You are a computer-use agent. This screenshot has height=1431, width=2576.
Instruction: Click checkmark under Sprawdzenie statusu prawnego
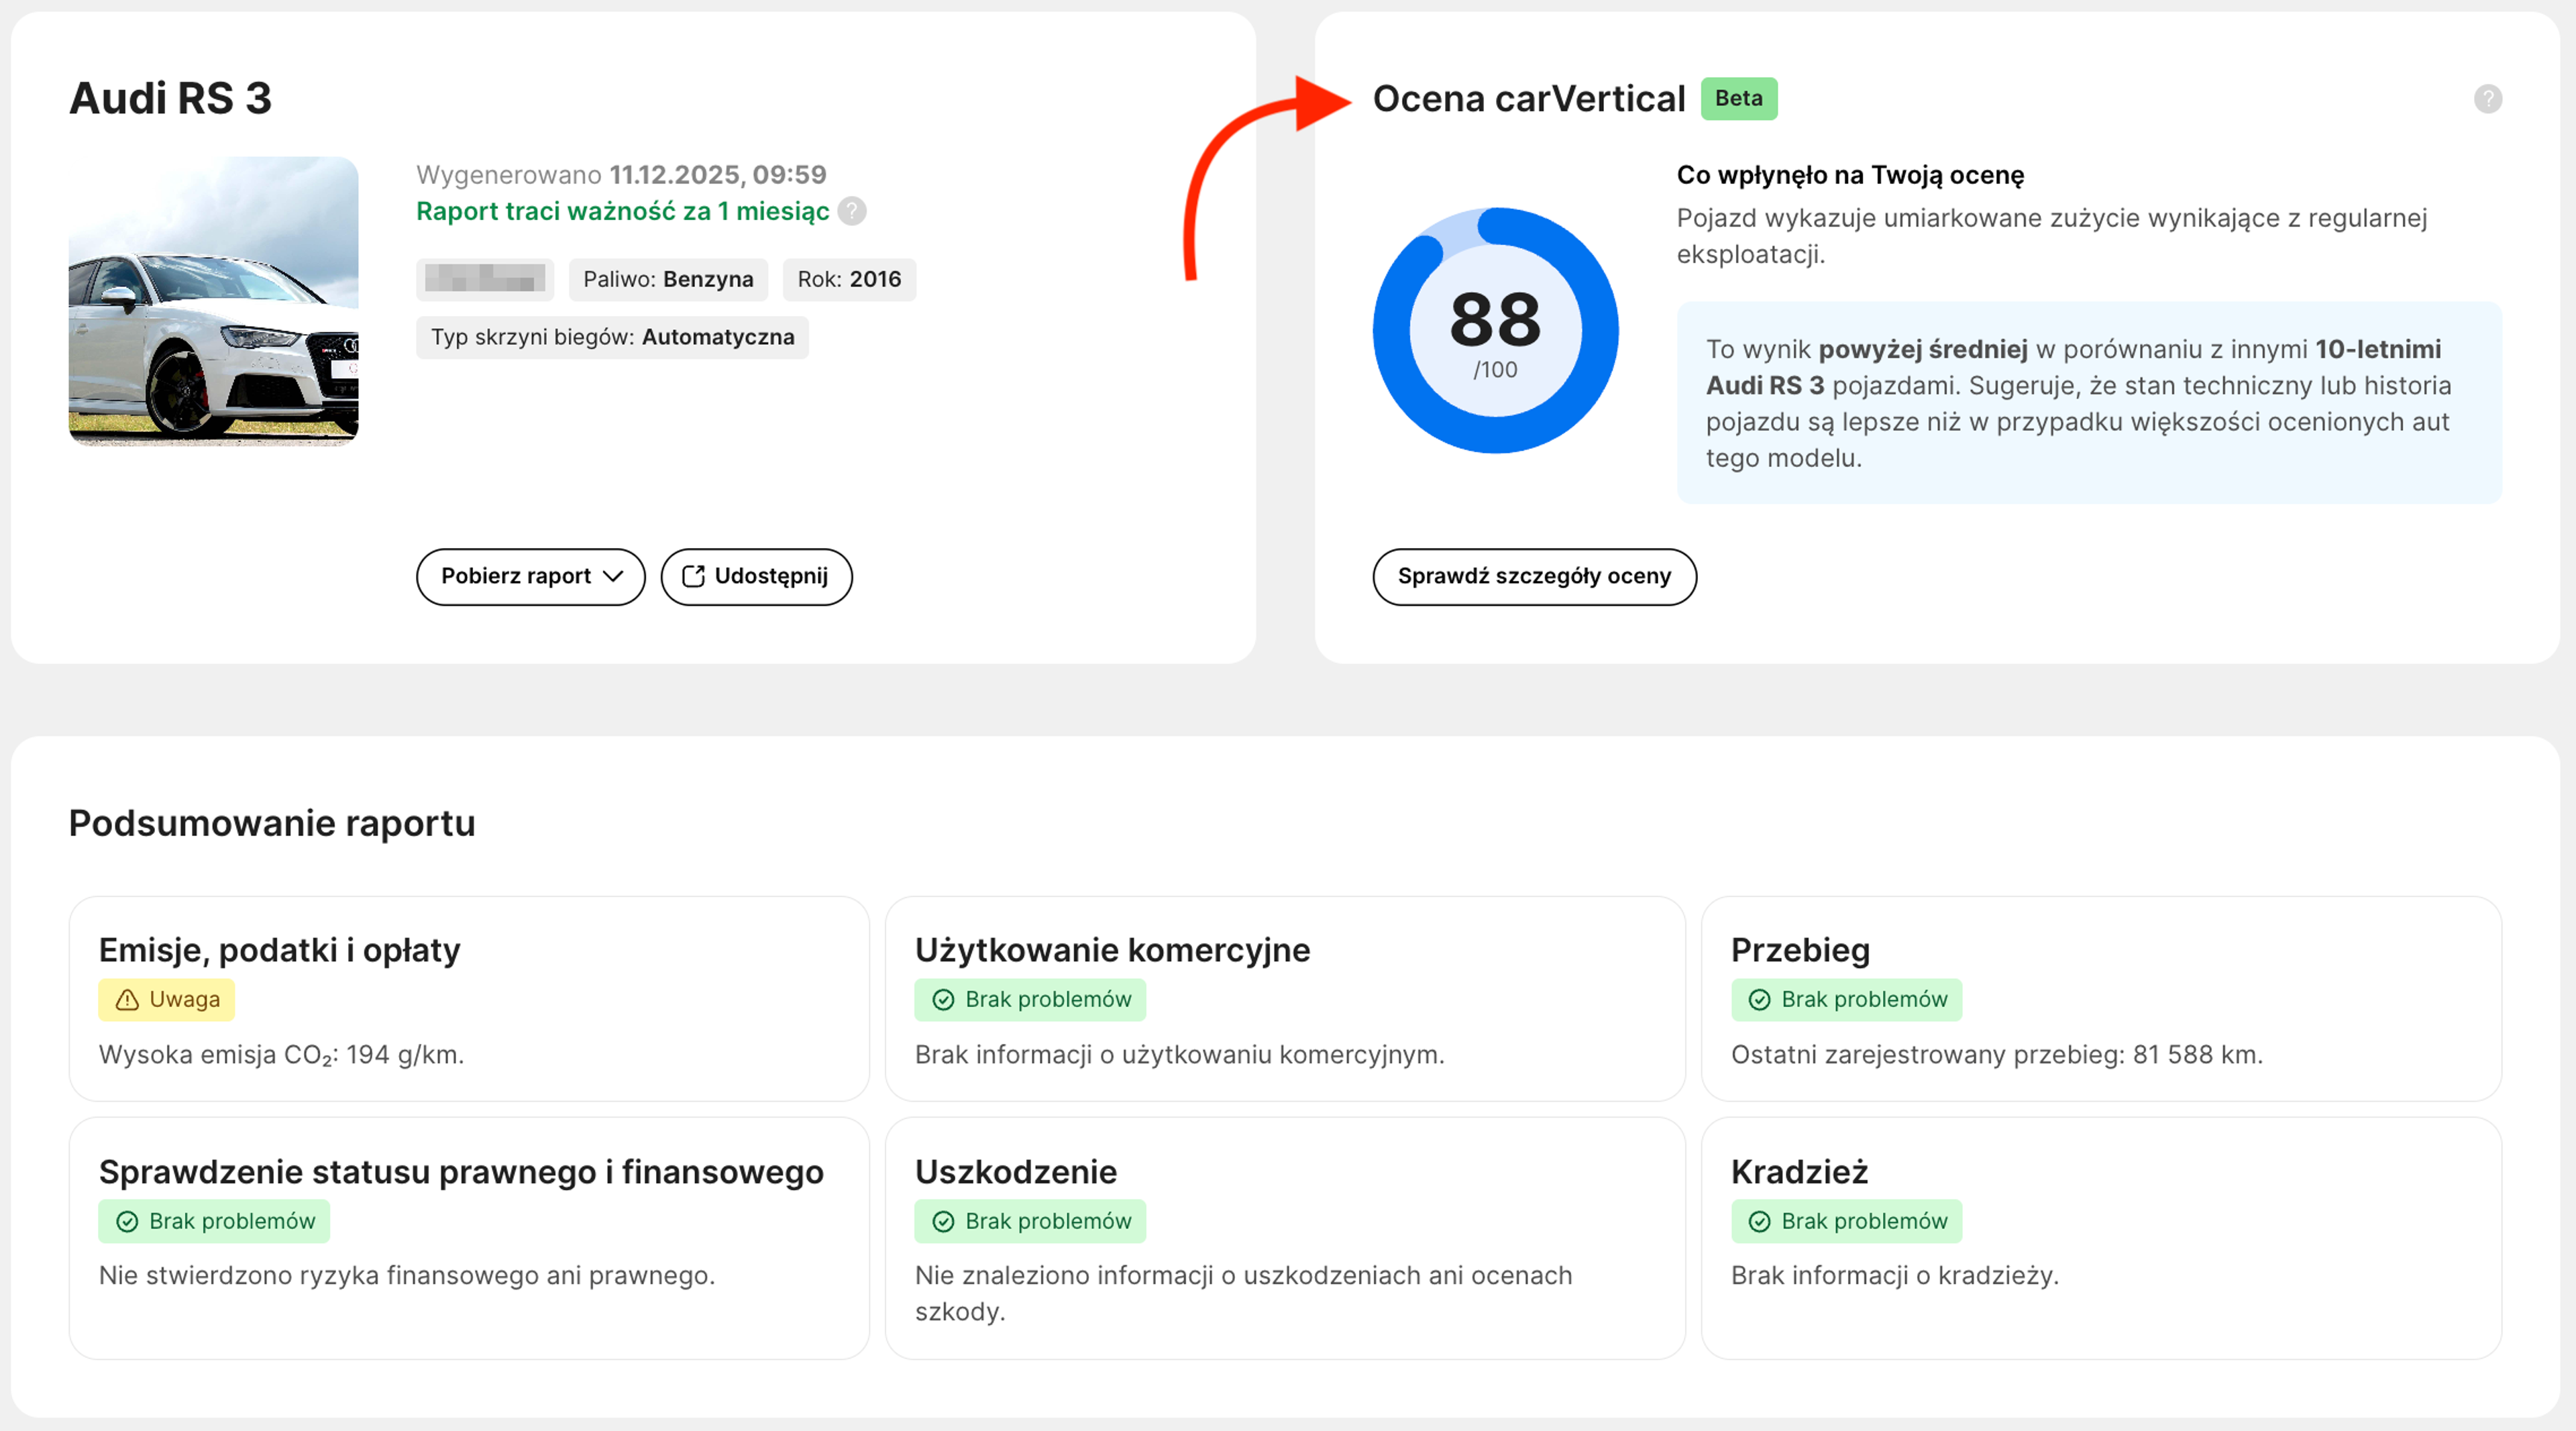tap(127, 1221)
